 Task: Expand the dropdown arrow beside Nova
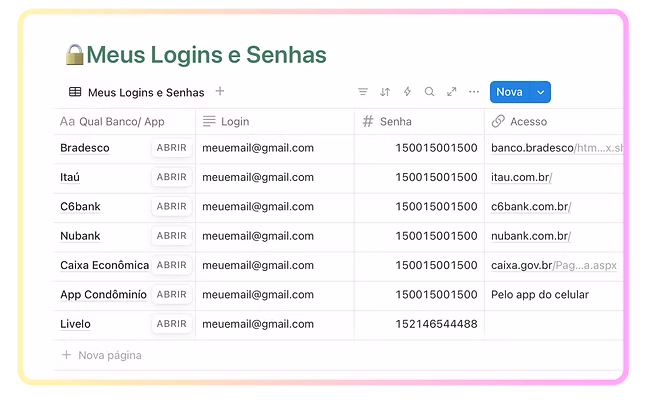pos(540,92)
